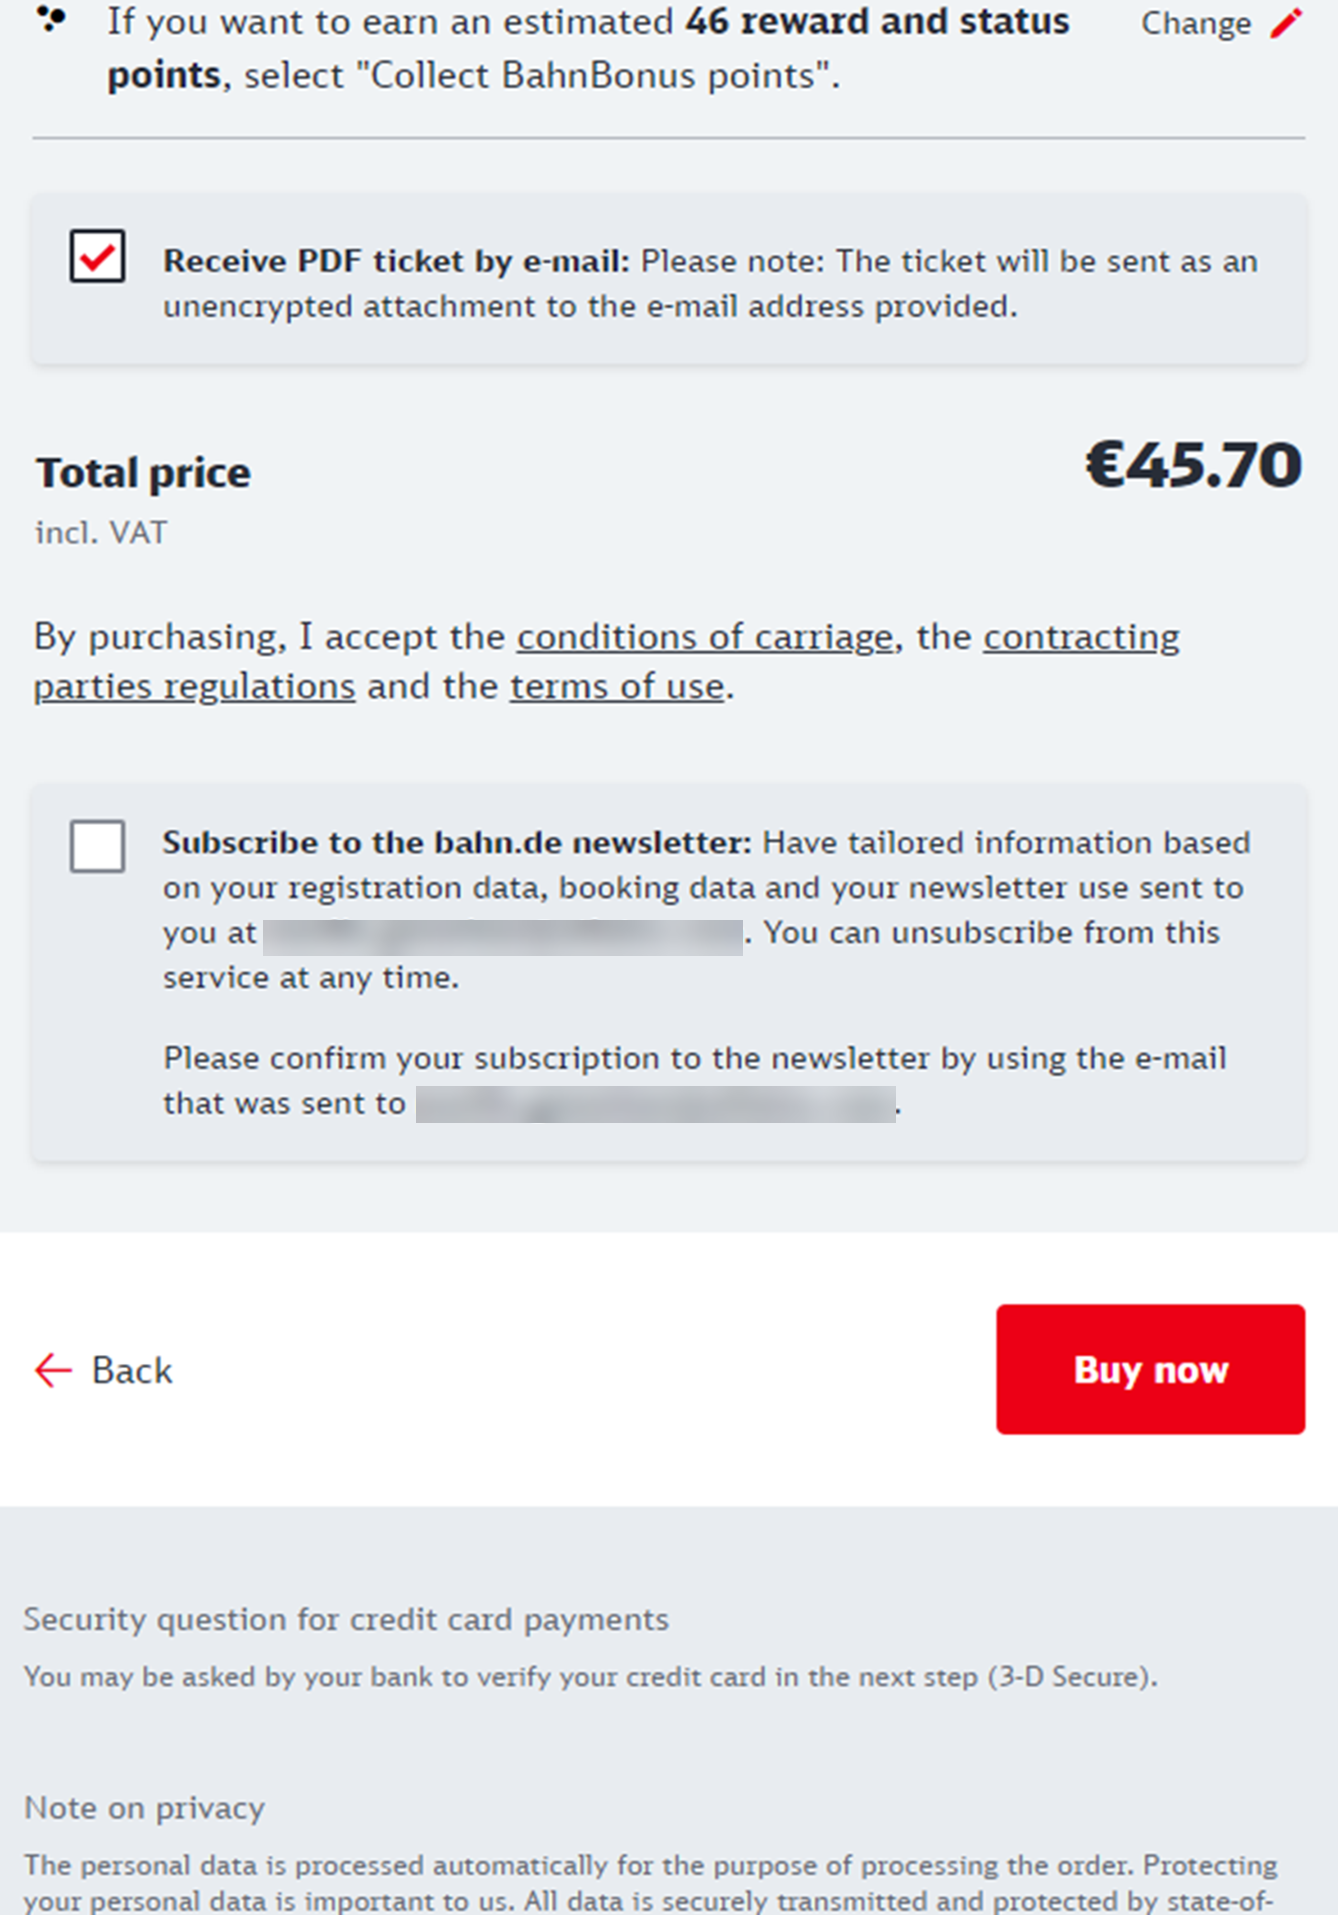Click the Note on privacy heading
Screen dimensions: 1338x1915
tap(144, 1808)
